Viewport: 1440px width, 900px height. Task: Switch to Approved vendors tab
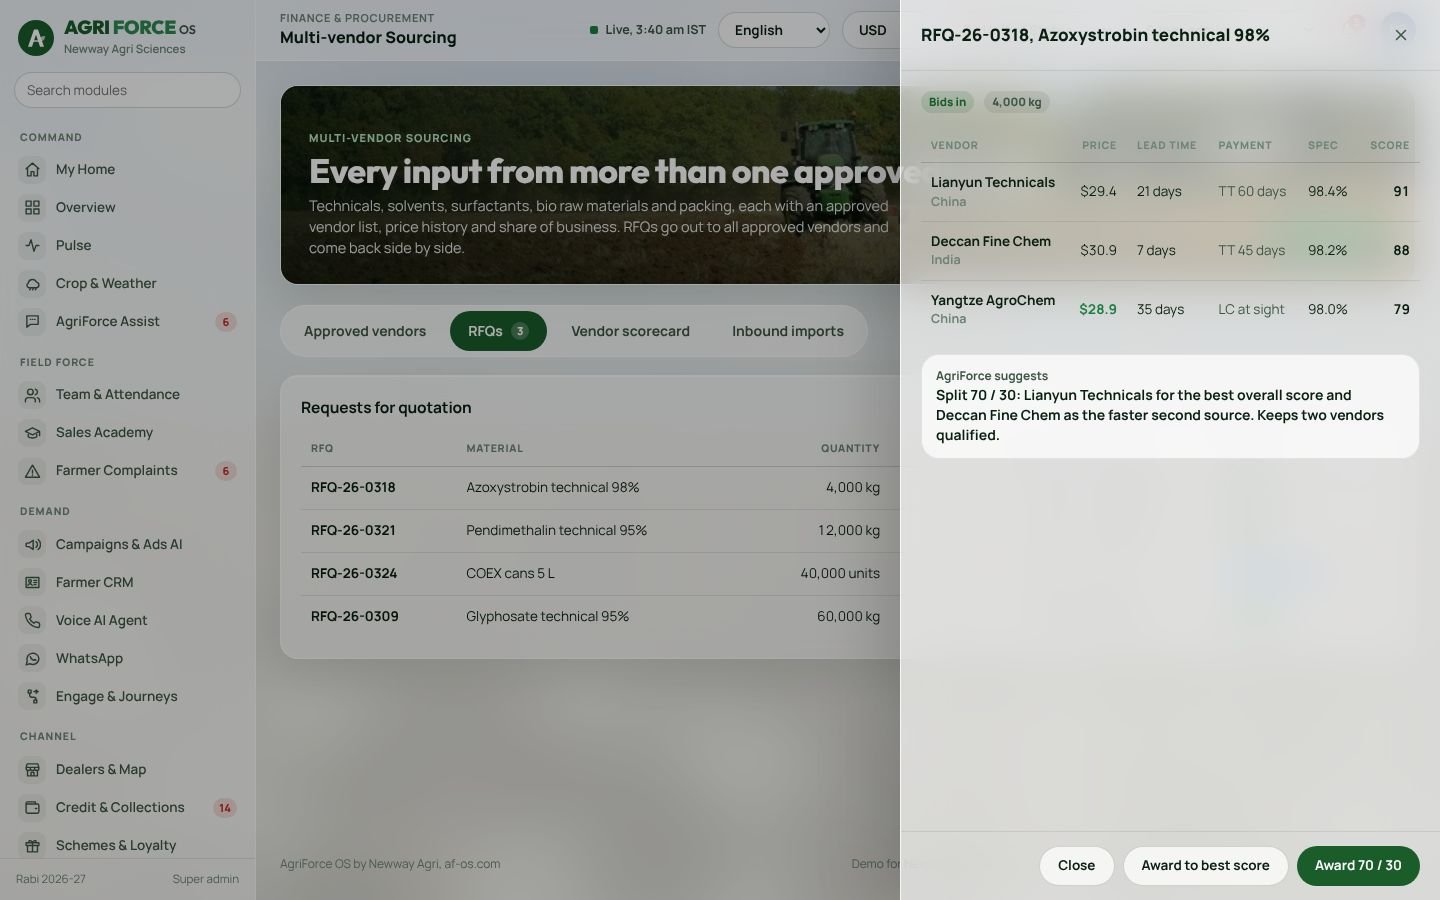(x=365, y=331)
